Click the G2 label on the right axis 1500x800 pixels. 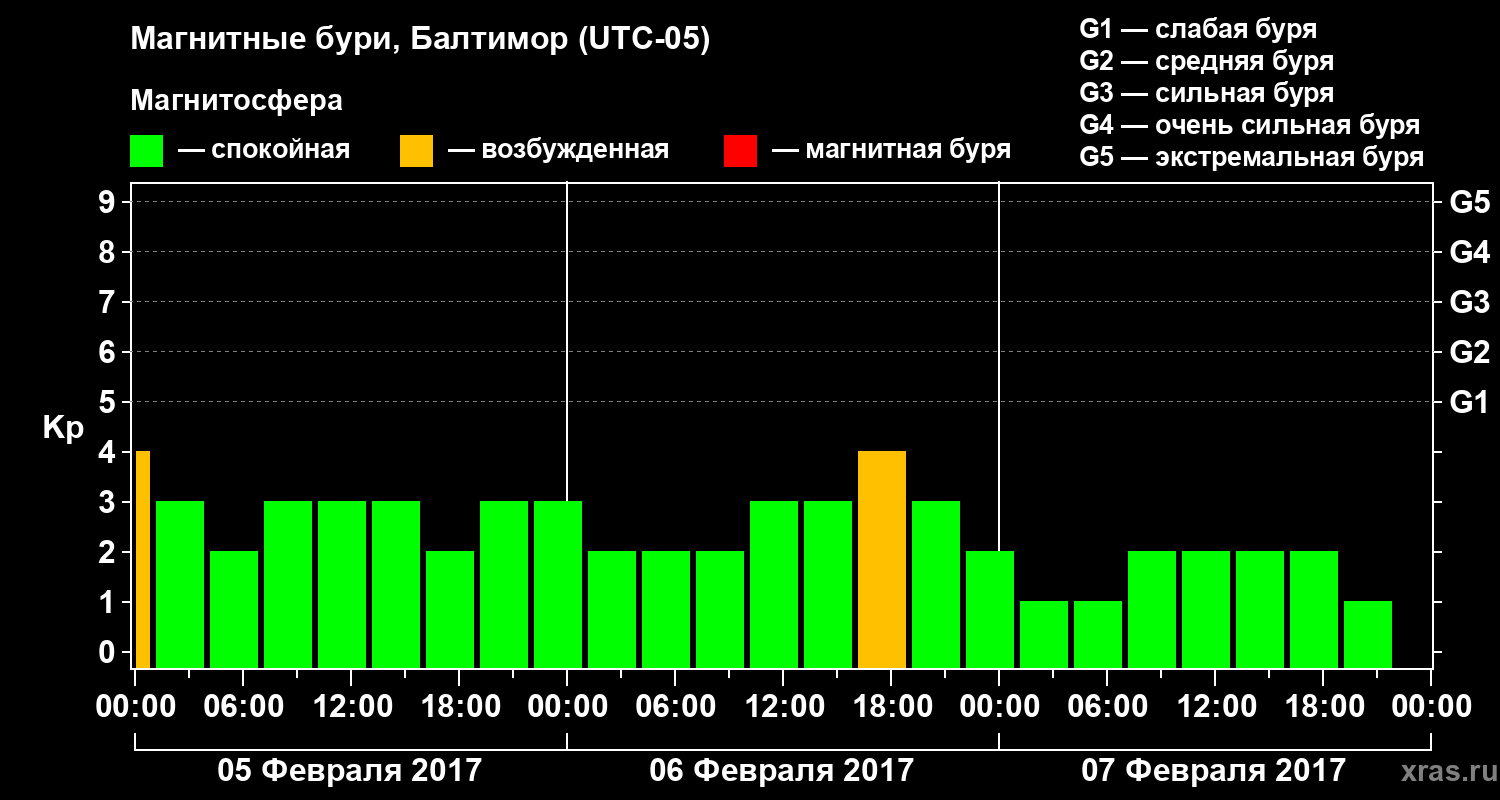point(1469,352)
